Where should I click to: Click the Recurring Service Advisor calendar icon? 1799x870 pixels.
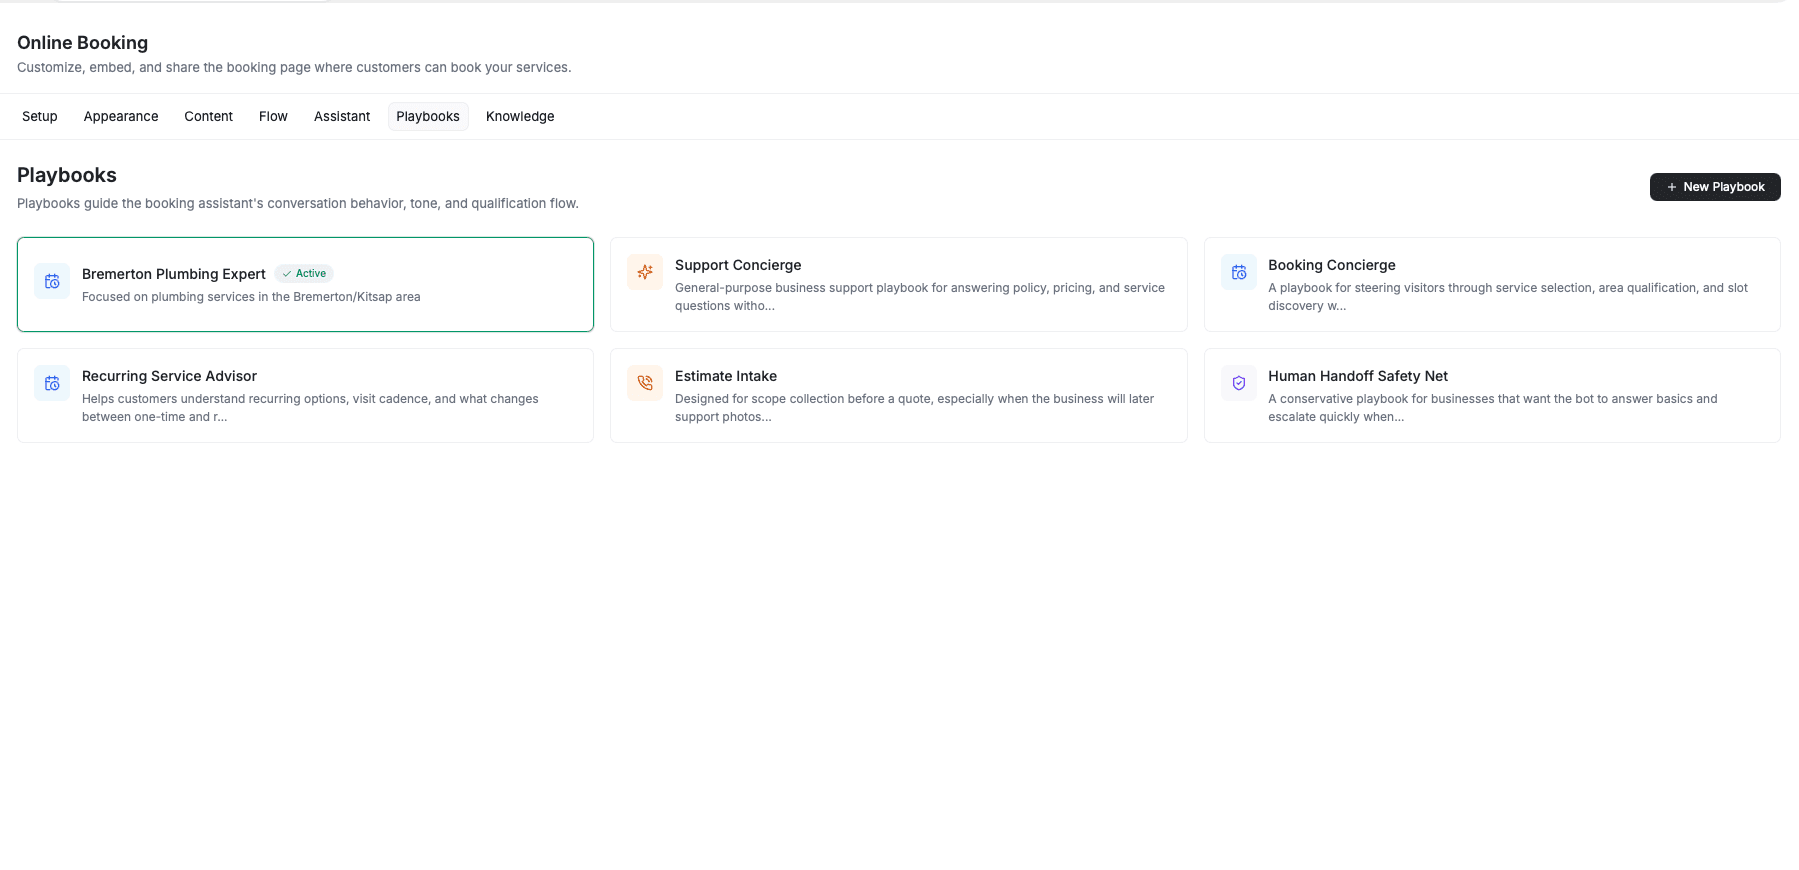pos(52,383)
